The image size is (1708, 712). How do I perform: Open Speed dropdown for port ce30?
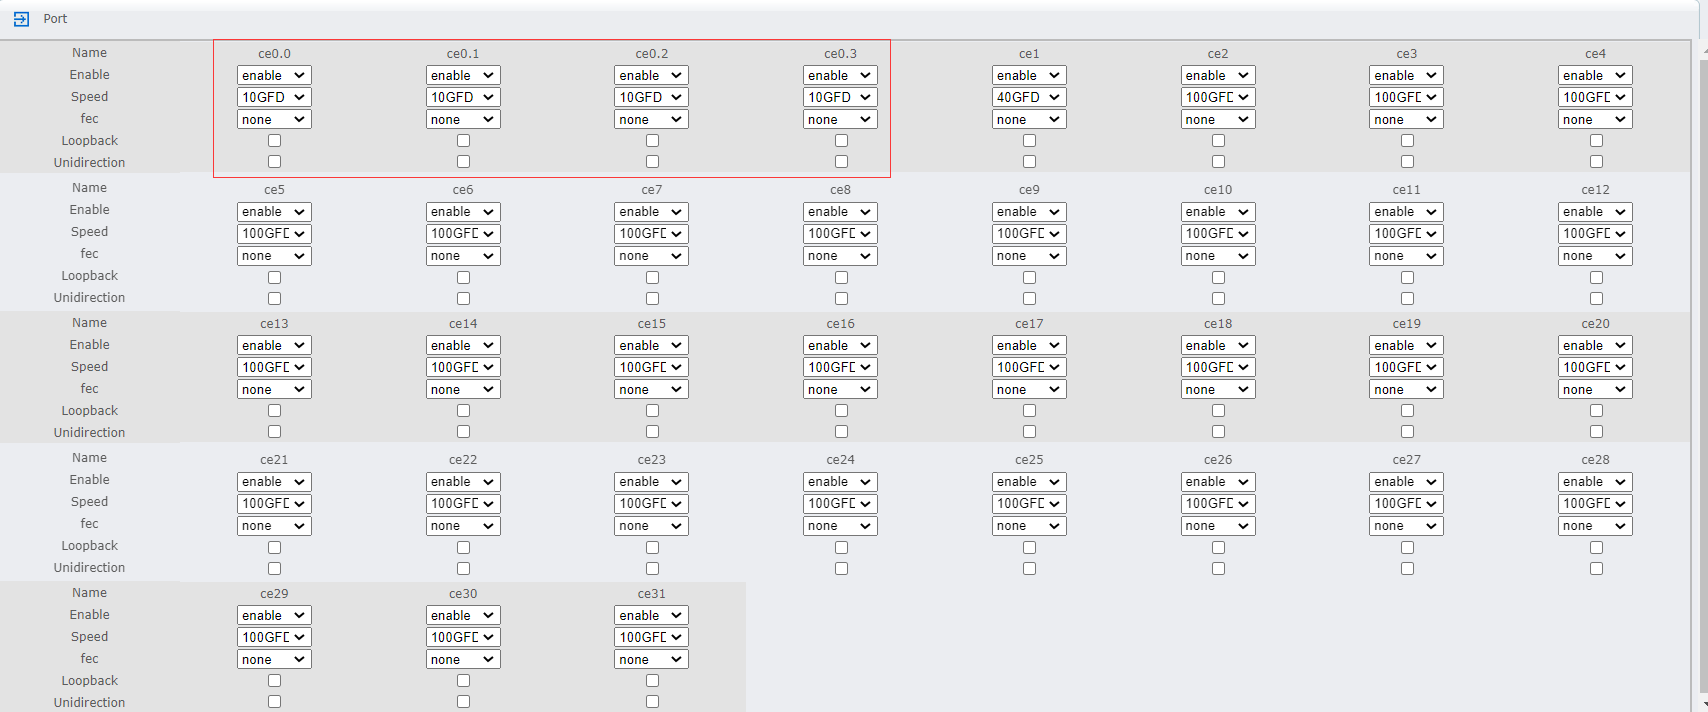(x=463, y=637)
